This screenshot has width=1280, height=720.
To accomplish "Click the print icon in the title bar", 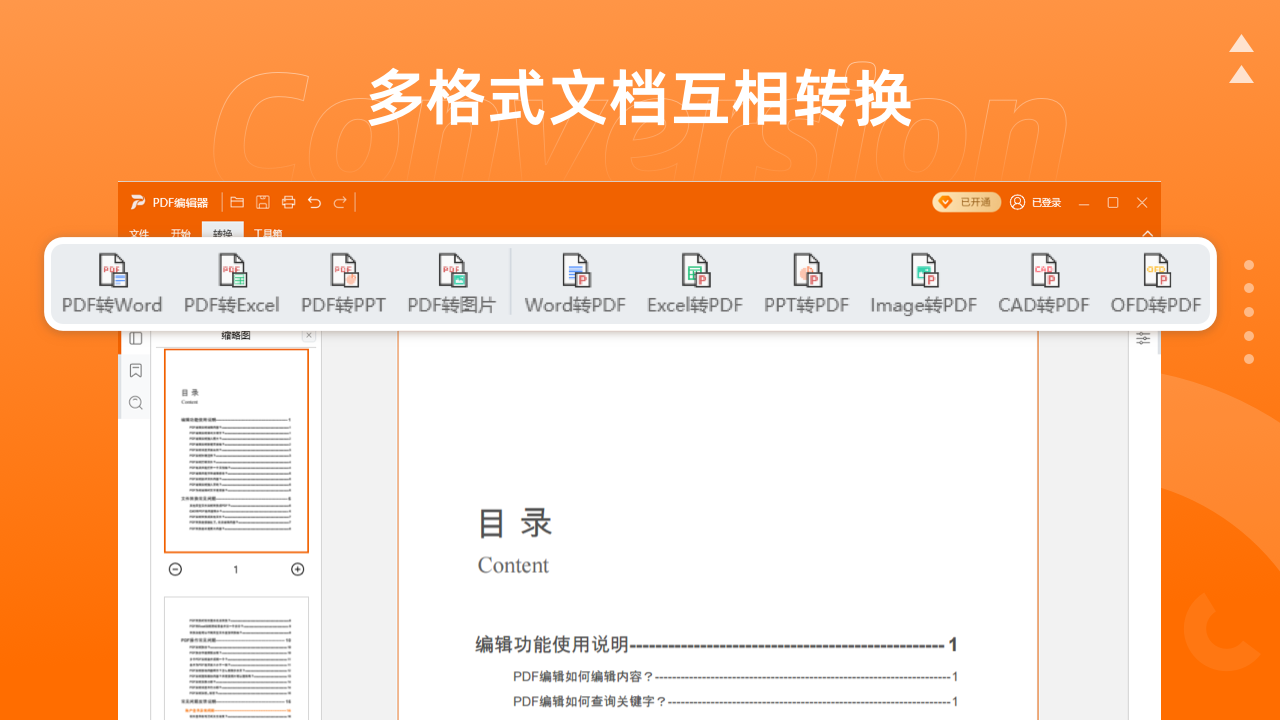I will tap(288, 202).
